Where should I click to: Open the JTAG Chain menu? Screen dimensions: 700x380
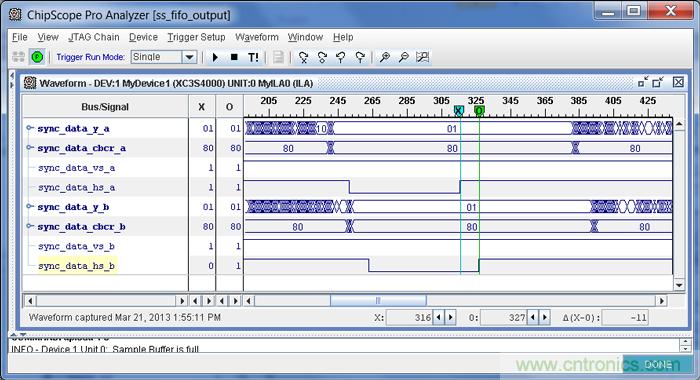tap(94, 37)
